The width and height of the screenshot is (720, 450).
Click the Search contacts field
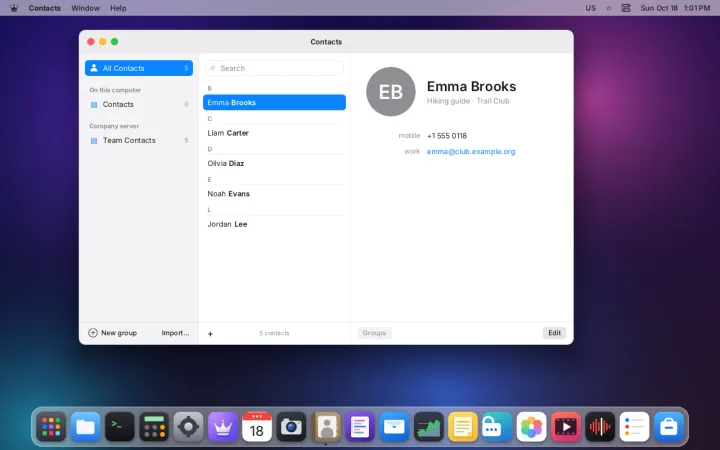274,68
